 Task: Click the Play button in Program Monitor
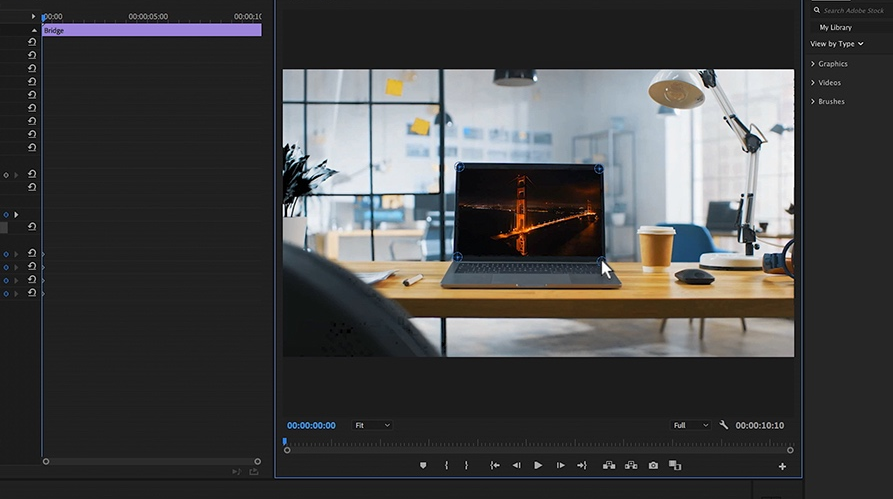(538, 465)
